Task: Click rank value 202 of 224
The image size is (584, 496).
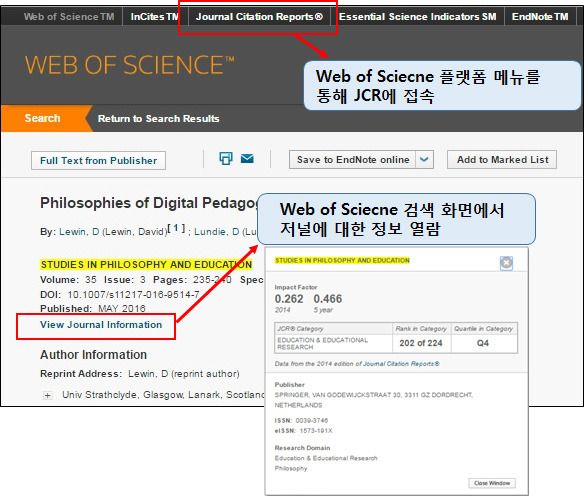Action: click(421, 343)
